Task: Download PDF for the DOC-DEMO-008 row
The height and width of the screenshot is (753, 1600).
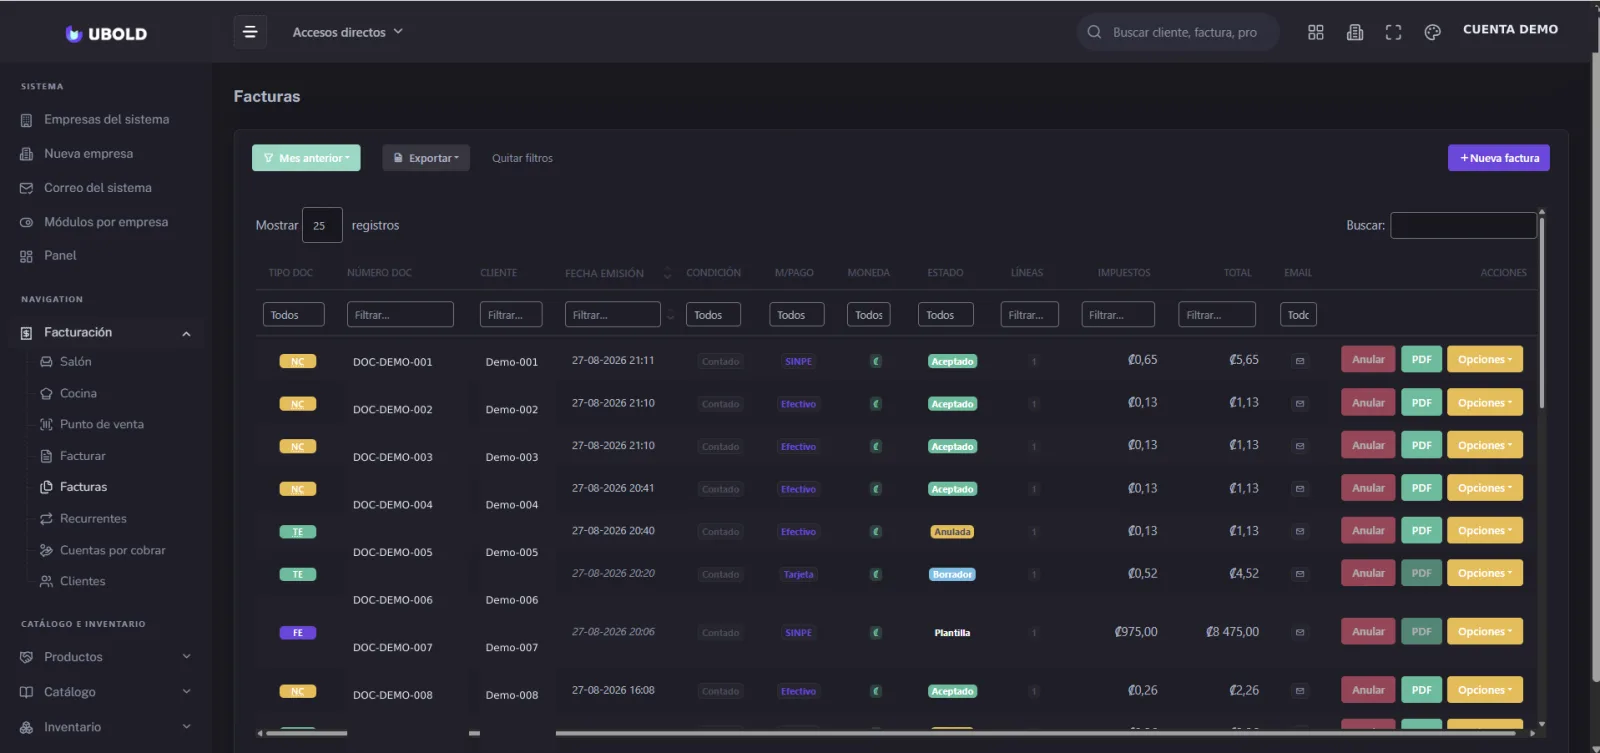Action: coord(1422,690)
